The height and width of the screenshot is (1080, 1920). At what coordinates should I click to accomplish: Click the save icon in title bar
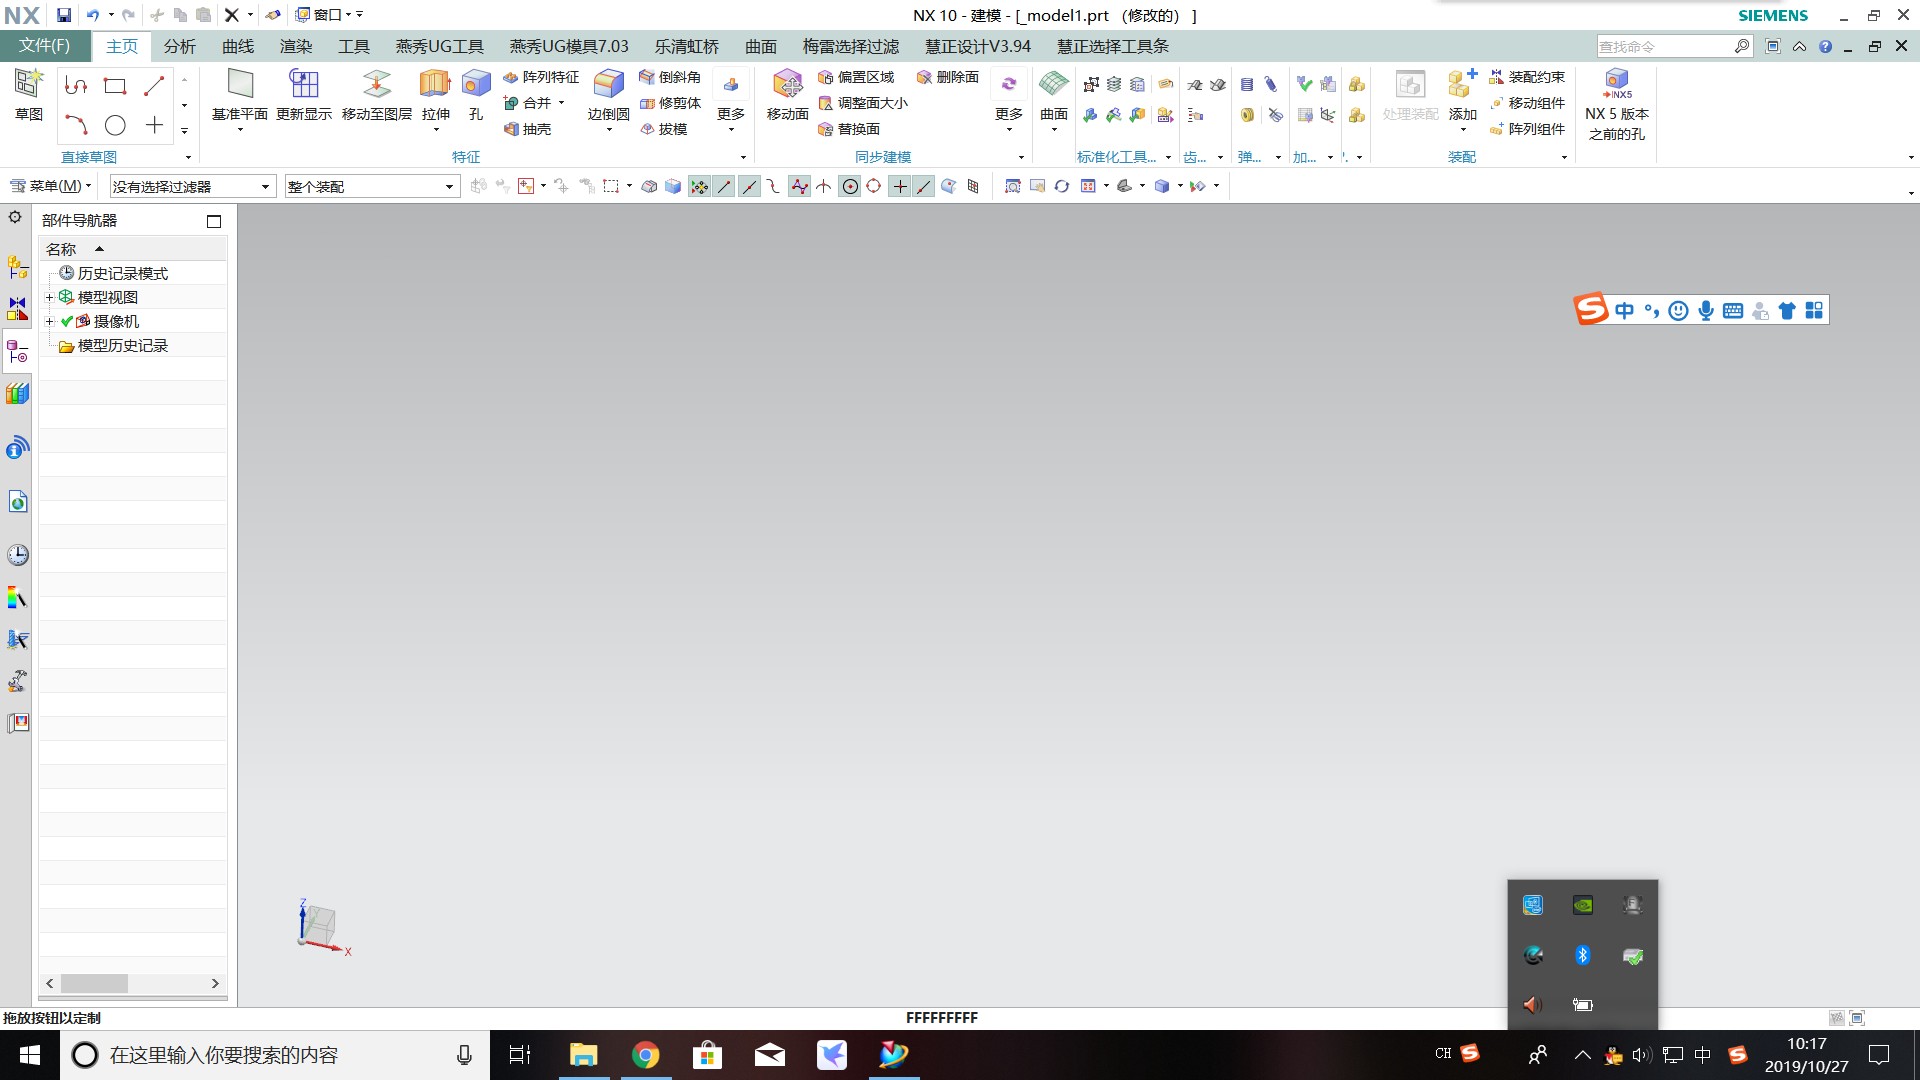[x=64, y=15]
